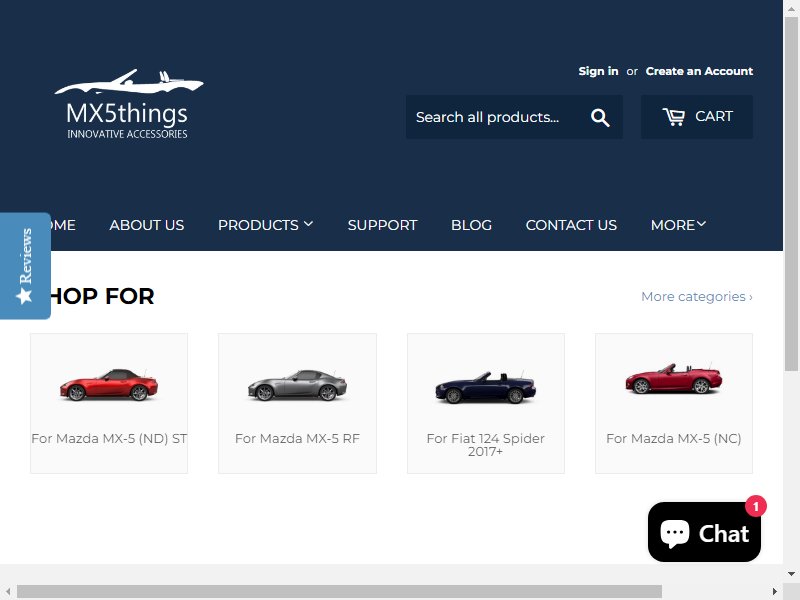Image resolution: width=800 pixels, height=600 pixels.
Task: Click the For Mazda MX-5 RF label
Action: [x=297, y=438]
